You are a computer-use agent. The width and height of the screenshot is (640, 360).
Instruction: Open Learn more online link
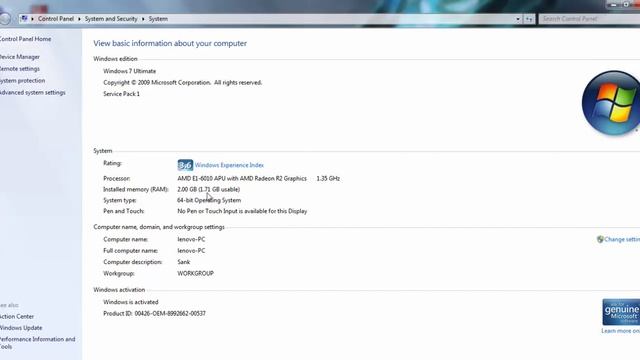[x=620, y=331]
